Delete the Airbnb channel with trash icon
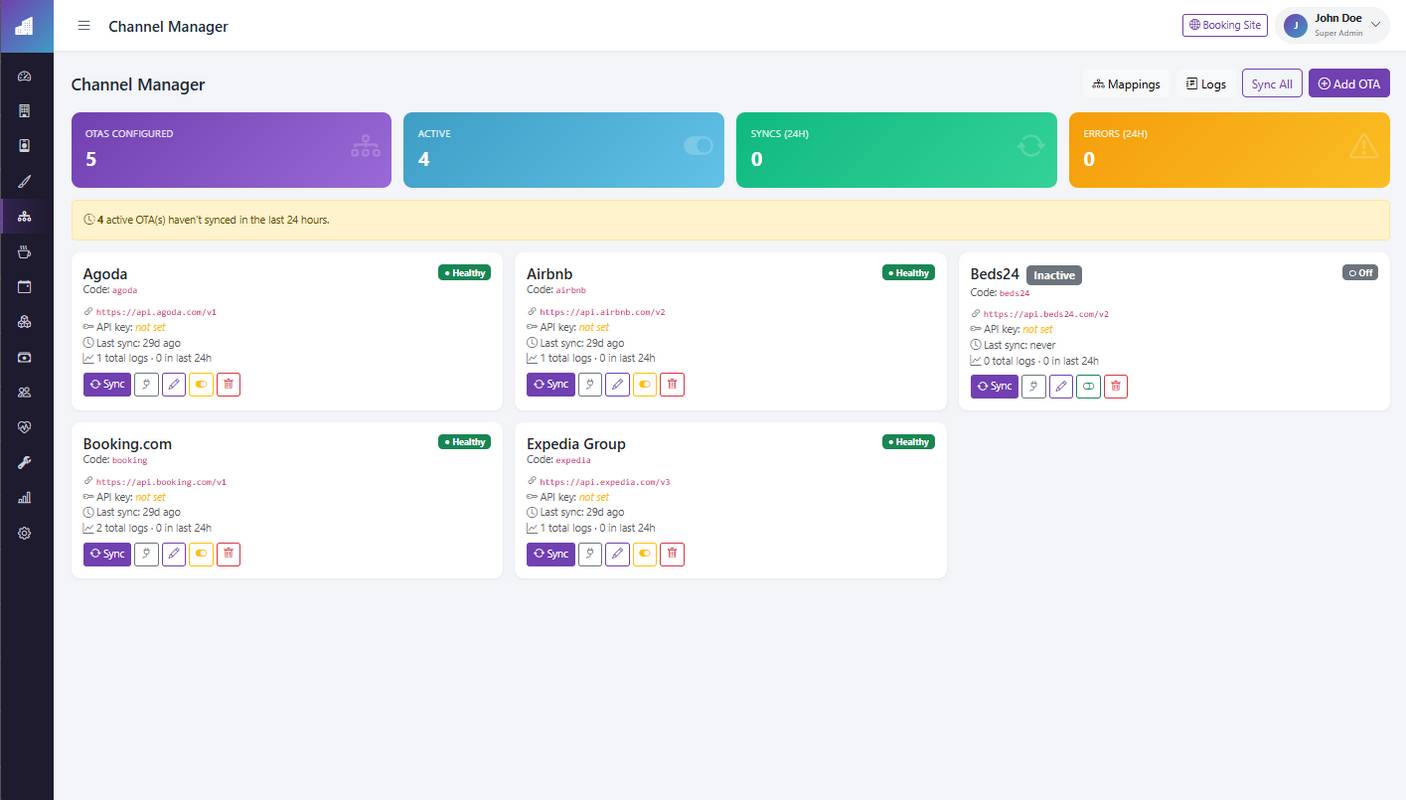Screen dimensions: 1406x800 coord(672,384)
